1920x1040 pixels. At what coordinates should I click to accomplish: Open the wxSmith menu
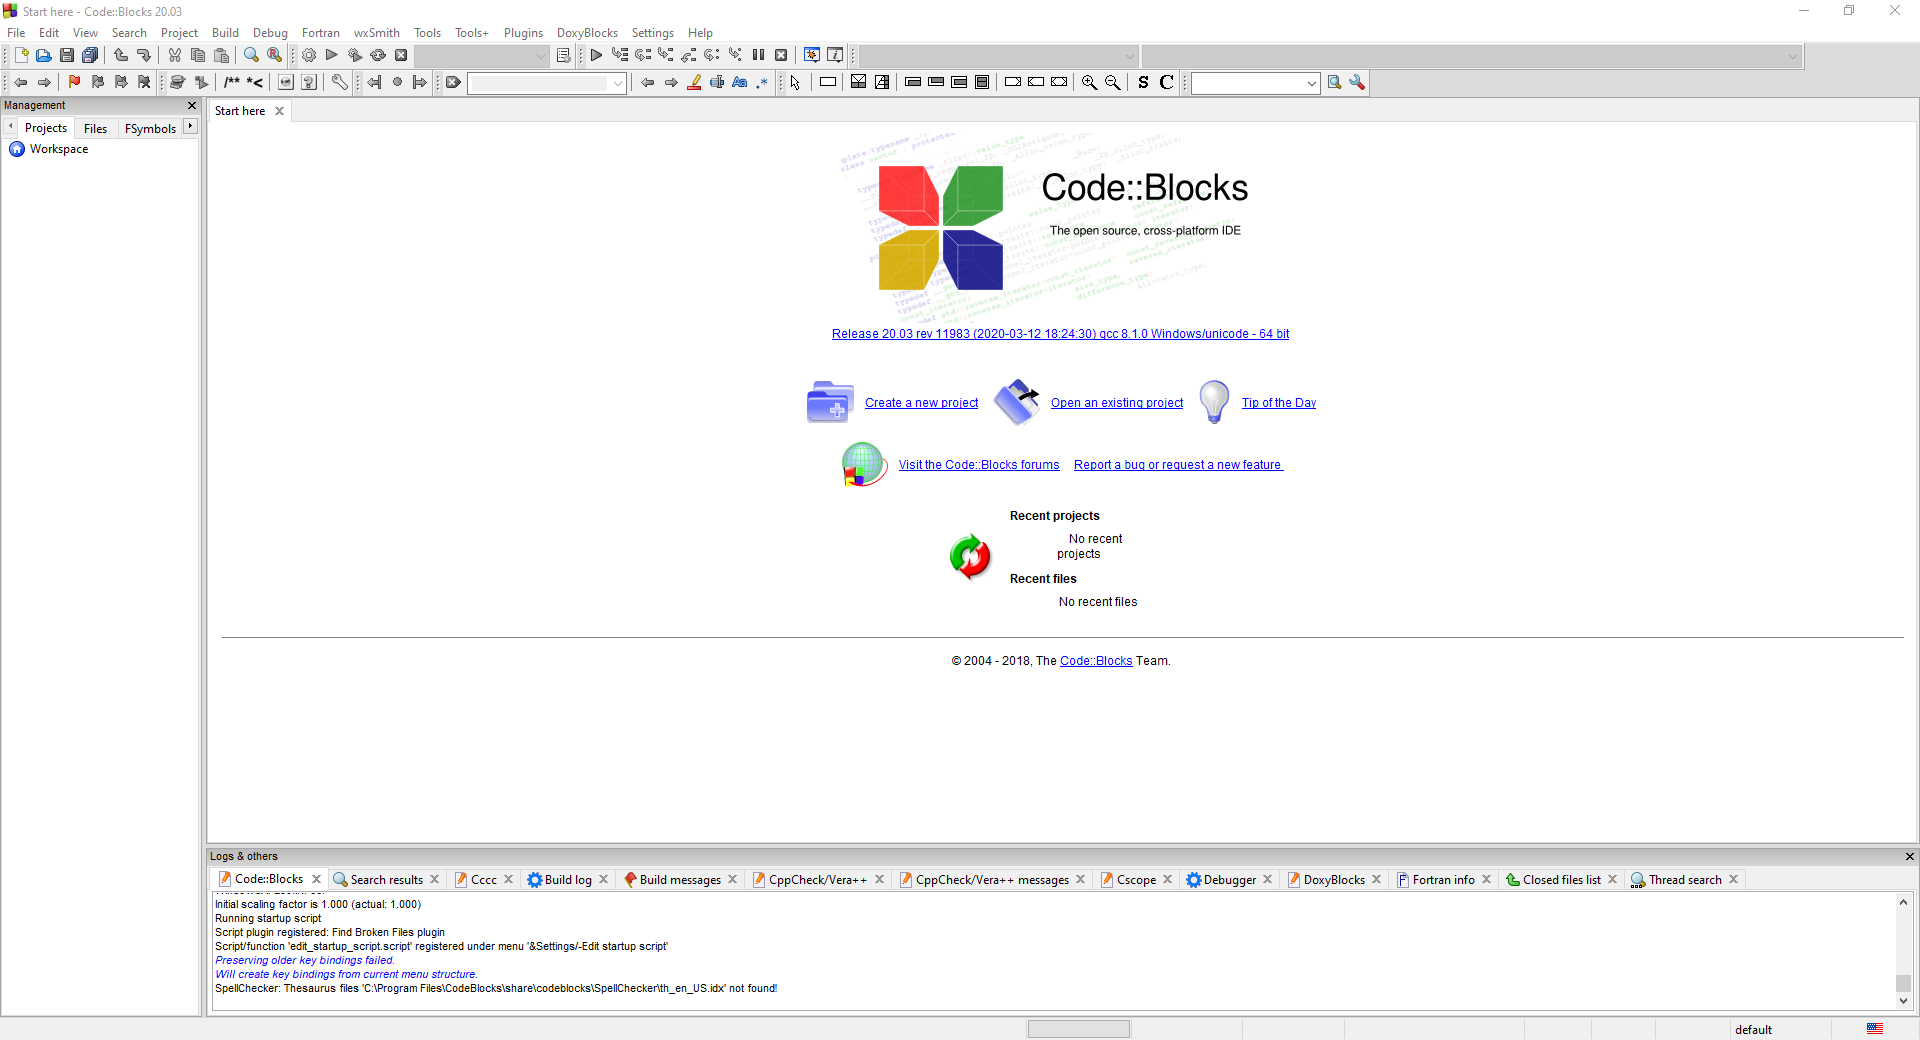[377, 33]
